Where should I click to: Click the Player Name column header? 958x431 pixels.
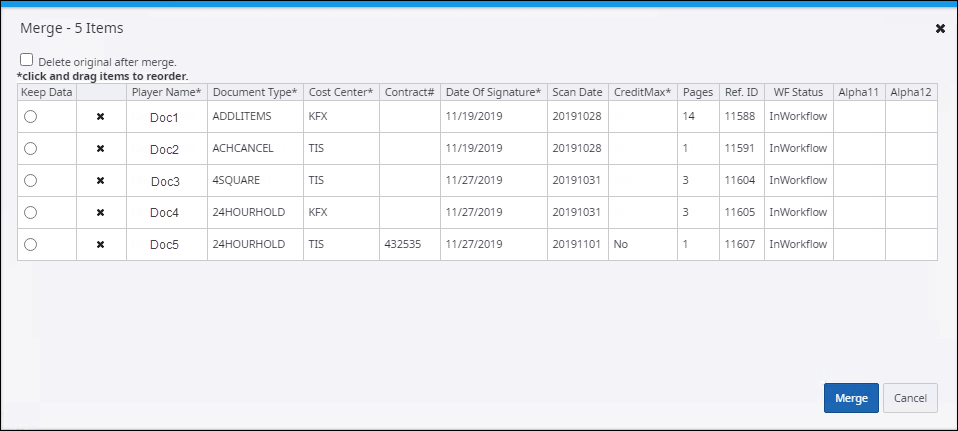pos(166,92)
